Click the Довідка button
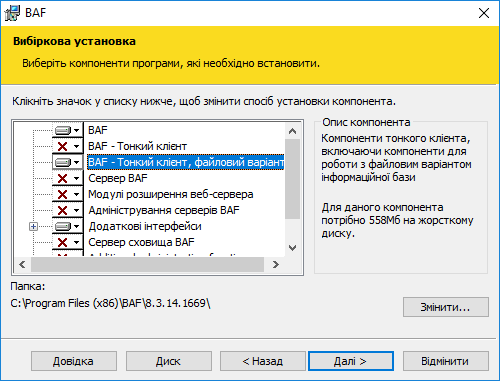Image resolution: width=500 pixels, height=381 pixels. point(74,361)
